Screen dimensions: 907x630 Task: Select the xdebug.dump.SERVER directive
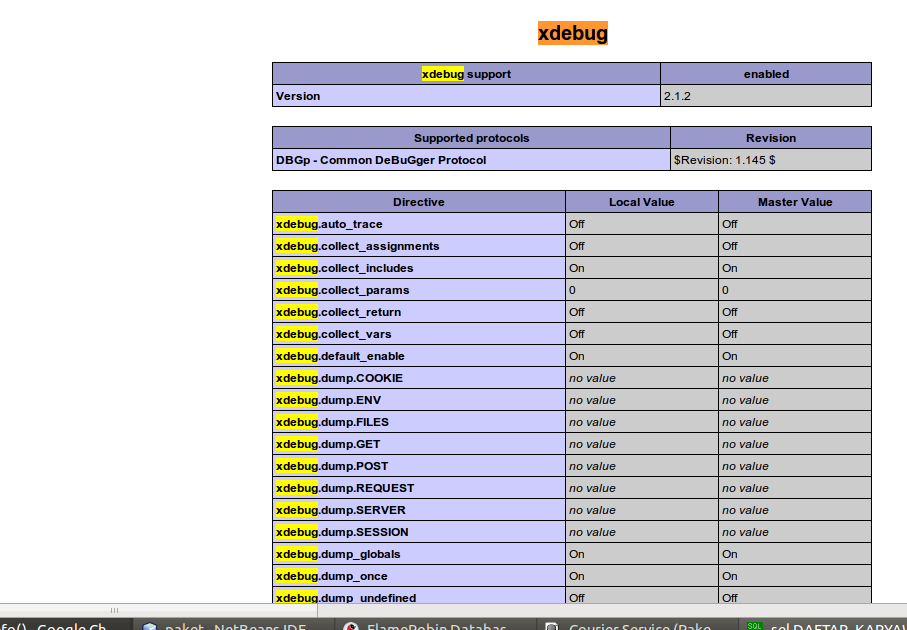419,510
